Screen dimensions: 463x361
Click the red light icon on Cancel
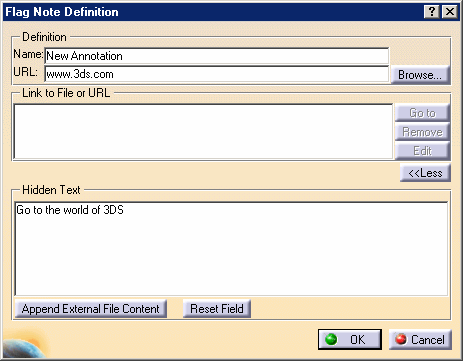401,339
